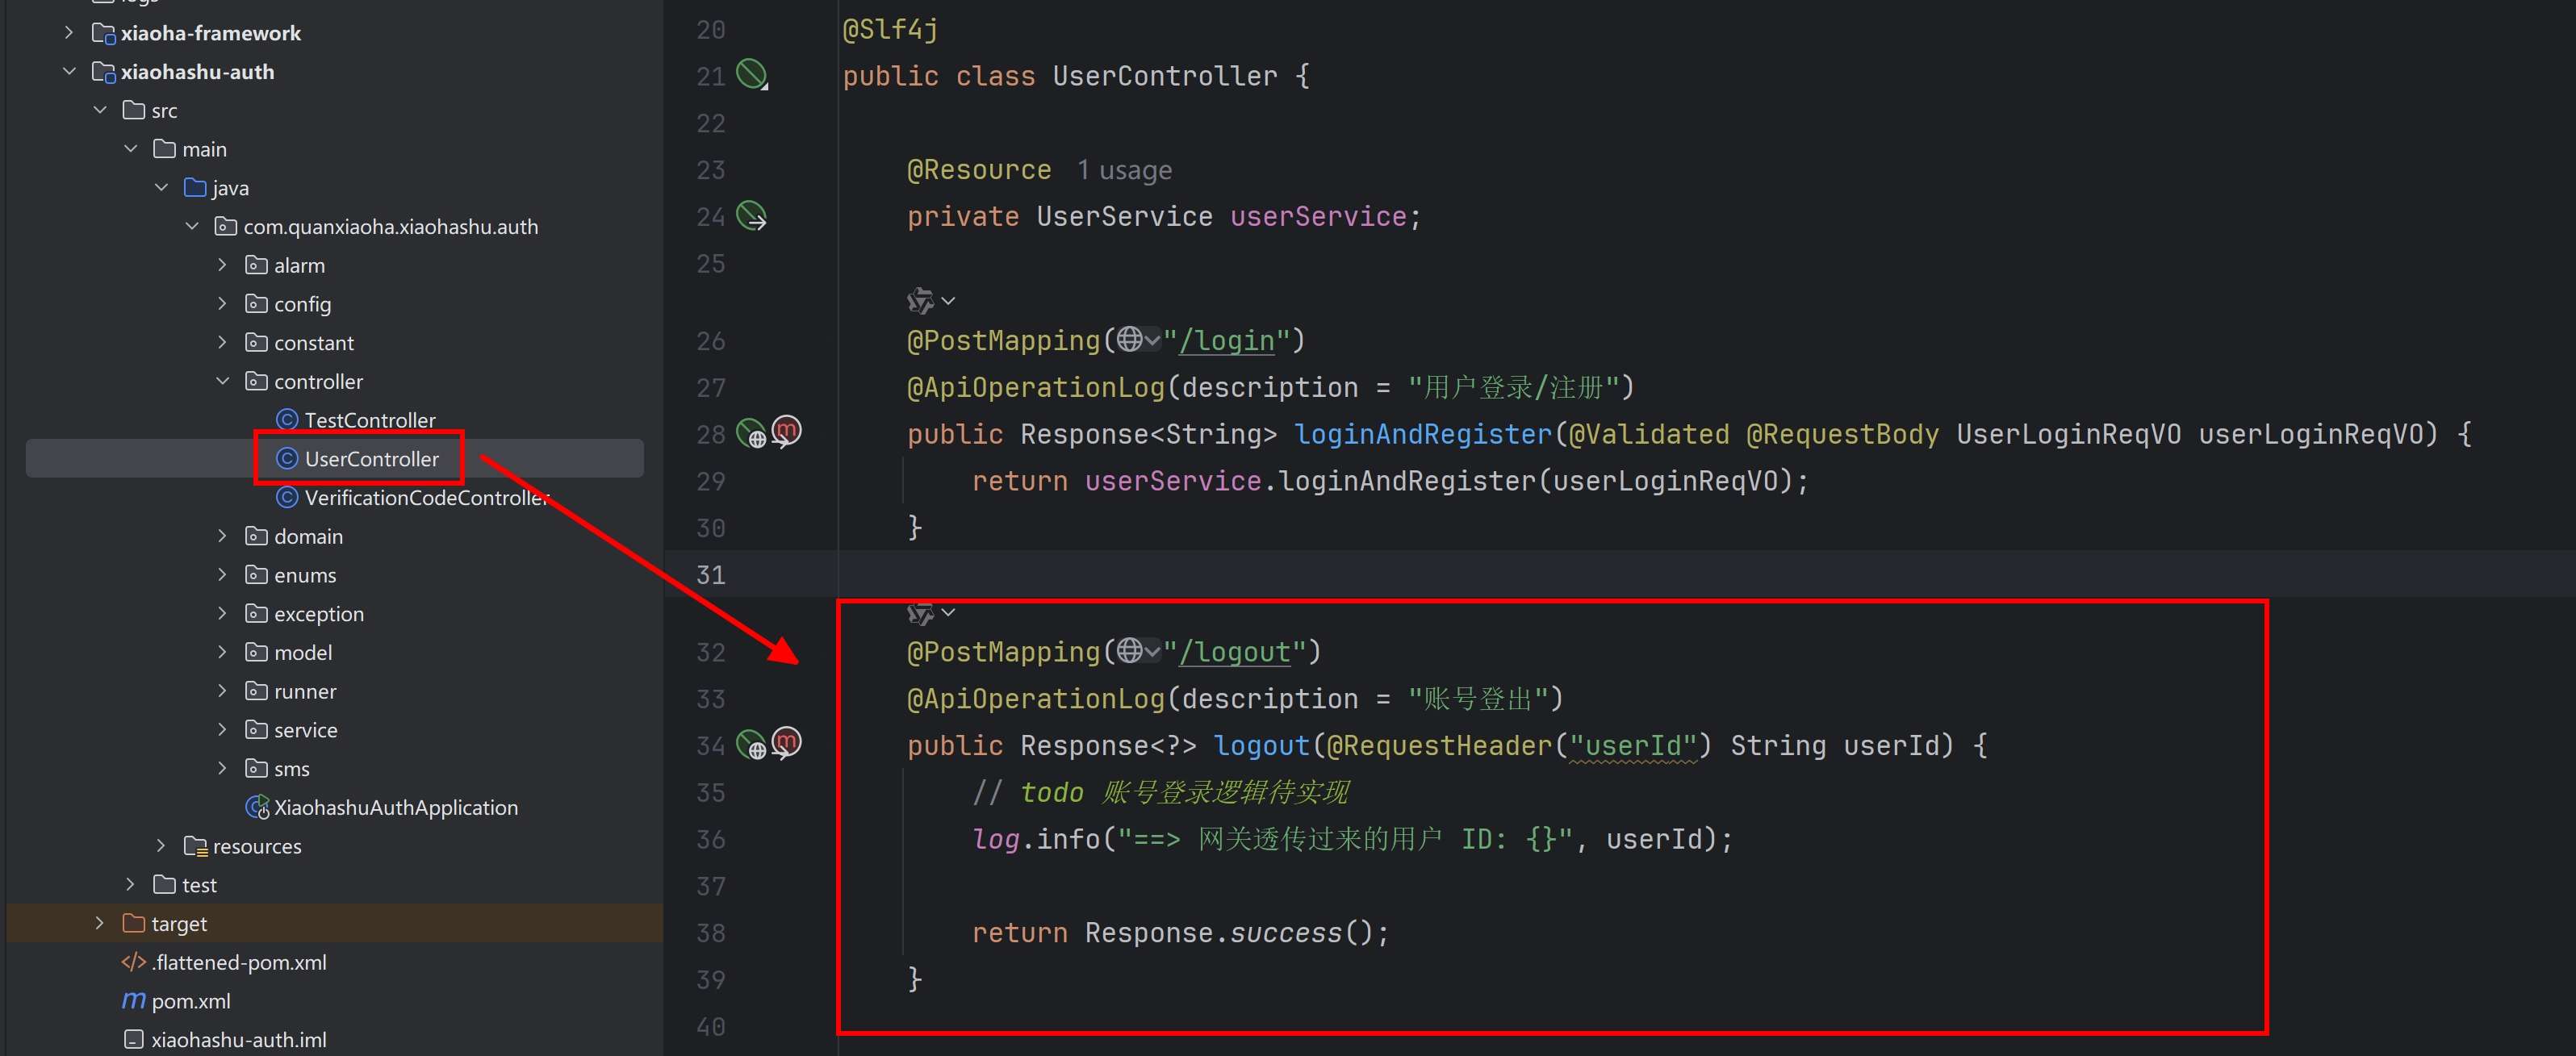Image resolution: width=2576 pixels, height=1056 pixels.
Task: Click the request mapping gutter icon on line 28
Action: 752,434
